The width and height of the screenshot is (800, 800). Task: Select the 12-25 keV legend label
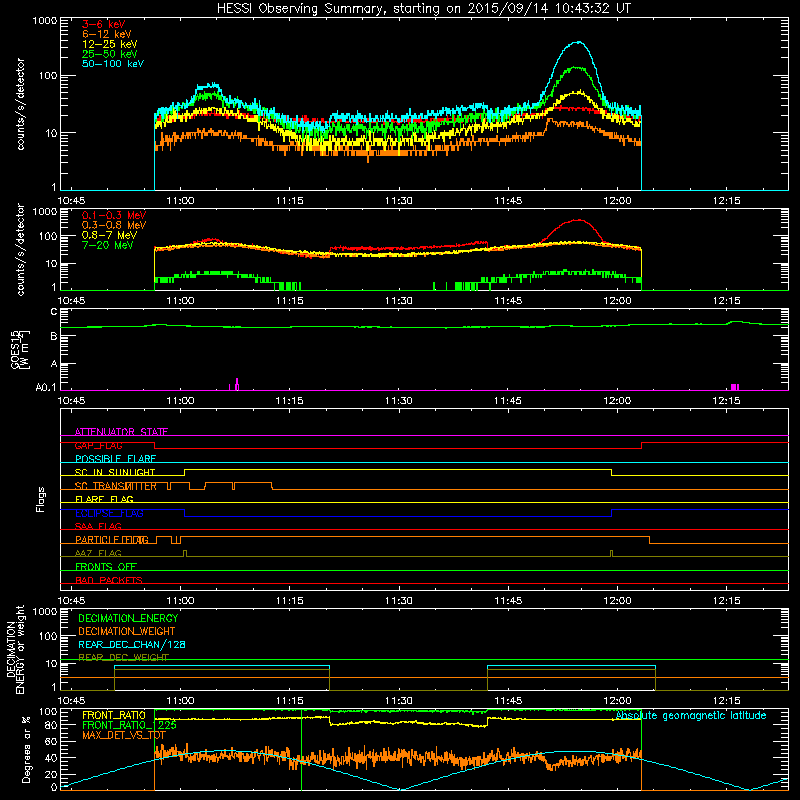(110, 44)
